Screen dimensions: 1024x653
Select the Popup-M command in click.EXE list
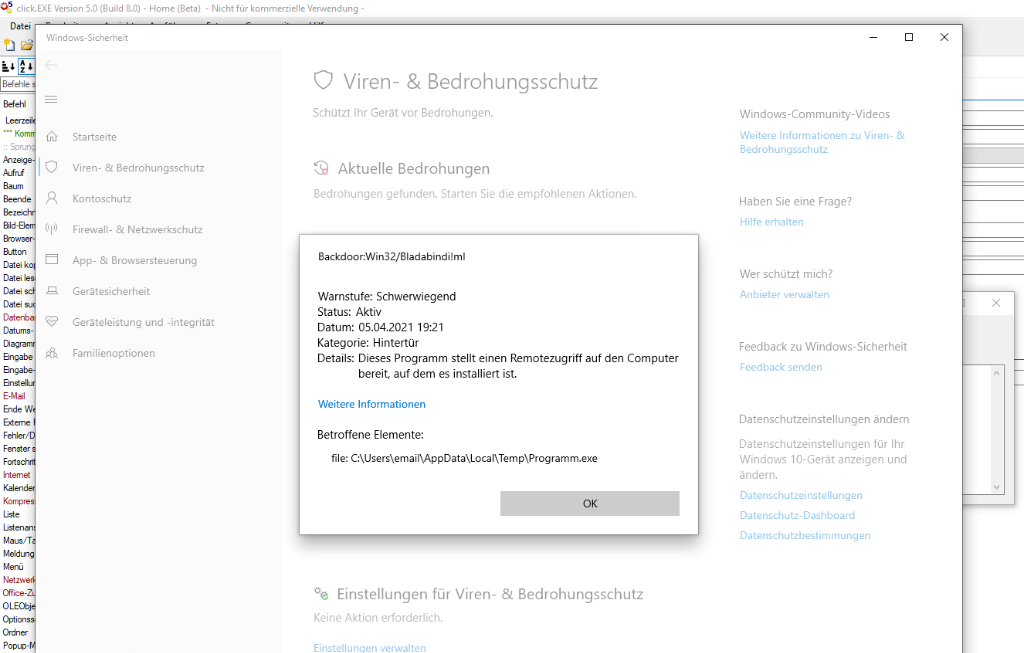click(x=18, y=645)
